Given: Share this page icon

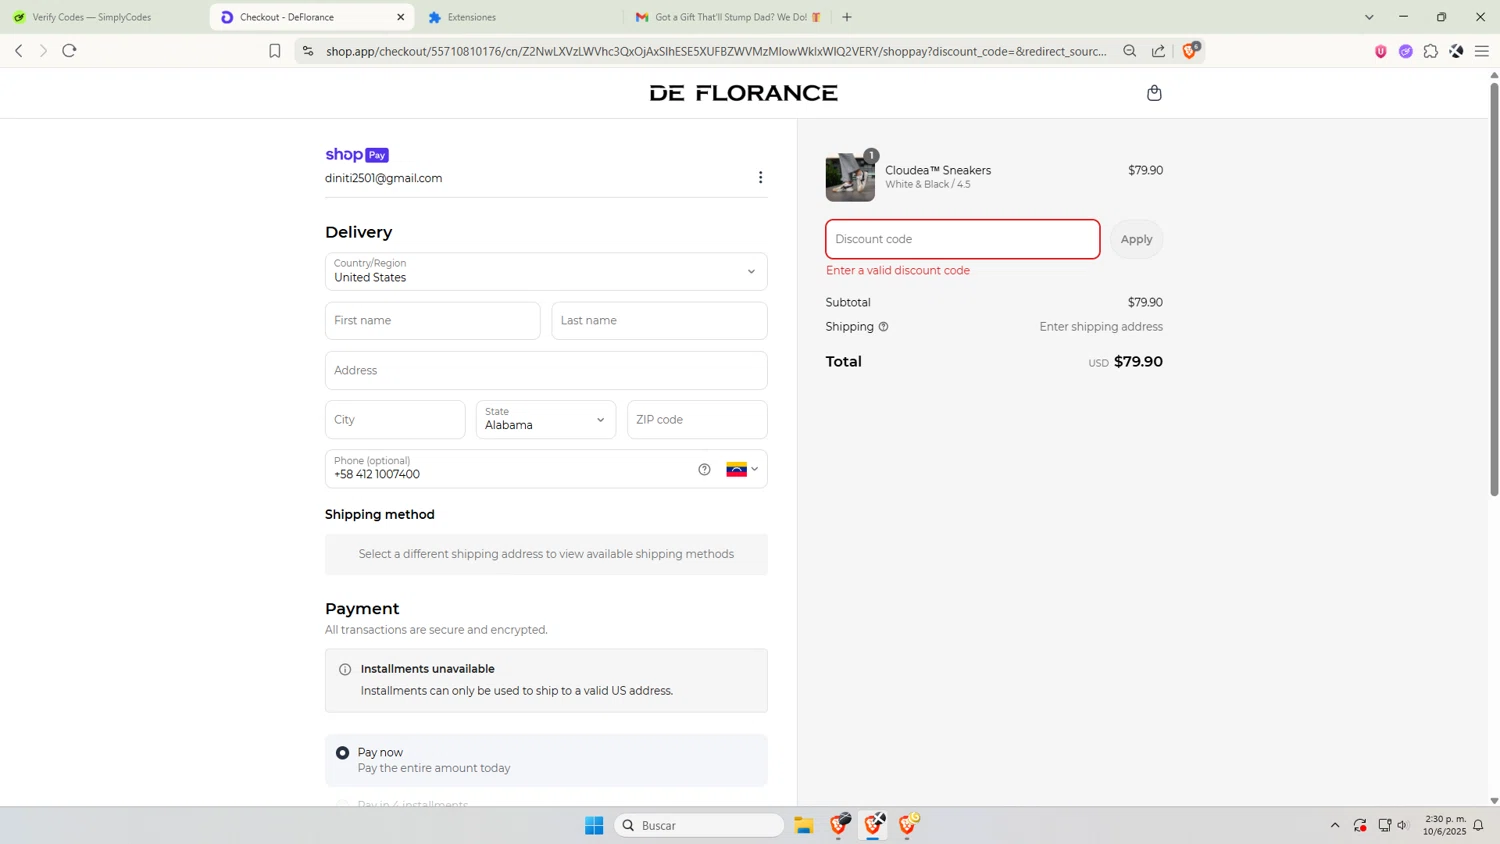Looking at the screenshot, I should click(x=1158, y=51).
